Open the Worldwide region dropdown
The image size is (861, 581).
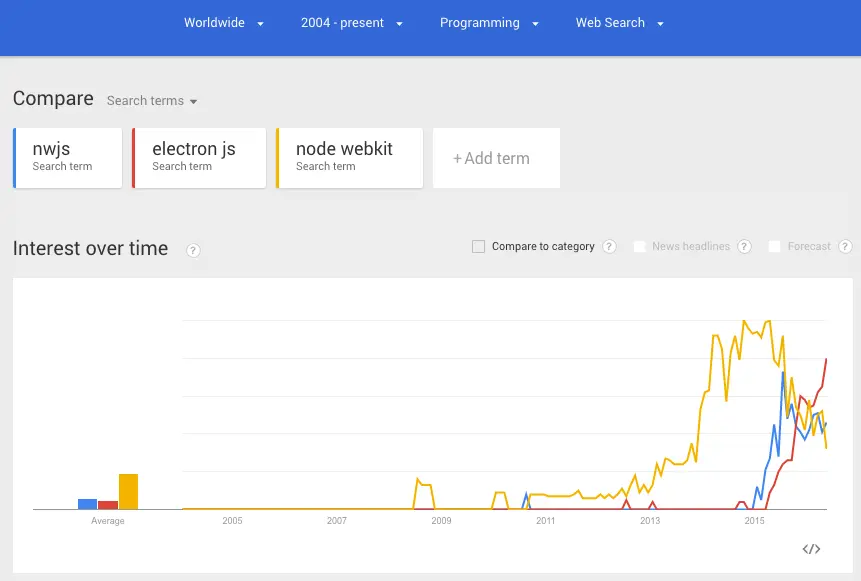(224, 22)
